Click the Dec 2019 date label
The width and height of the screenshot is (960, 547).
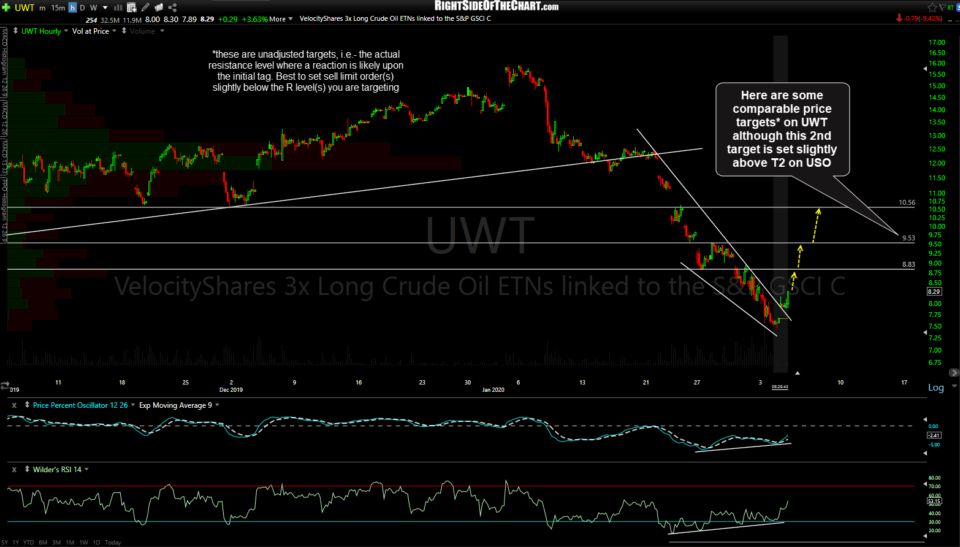click(x=231, y=390)
